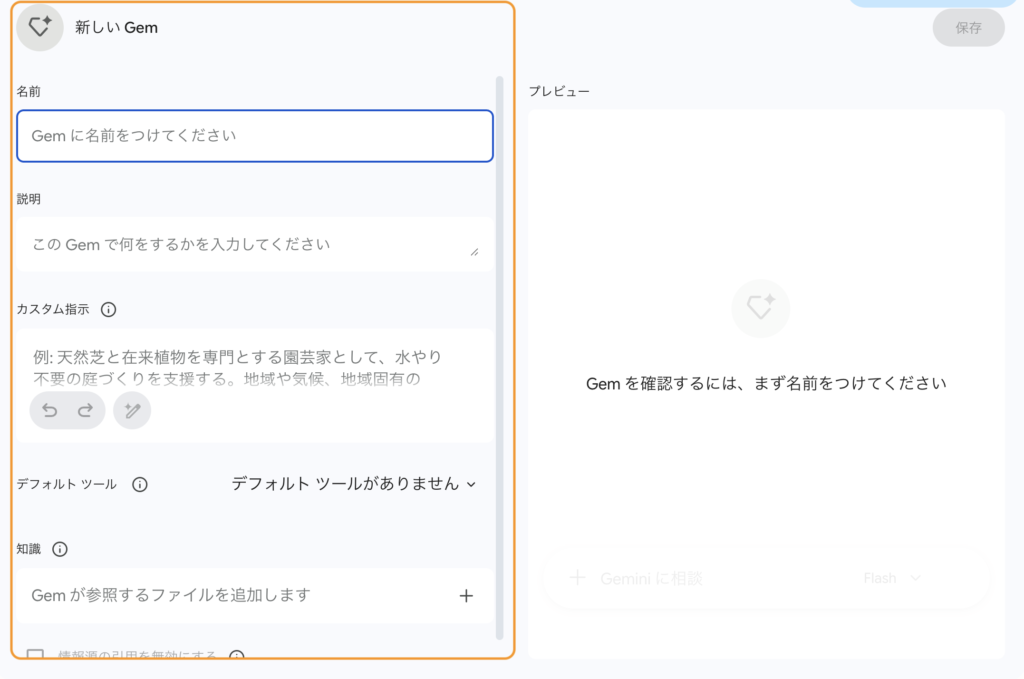Click the info icon next to カスタム指示
The width and height of the screenshot is (1024, 679).
108,309
